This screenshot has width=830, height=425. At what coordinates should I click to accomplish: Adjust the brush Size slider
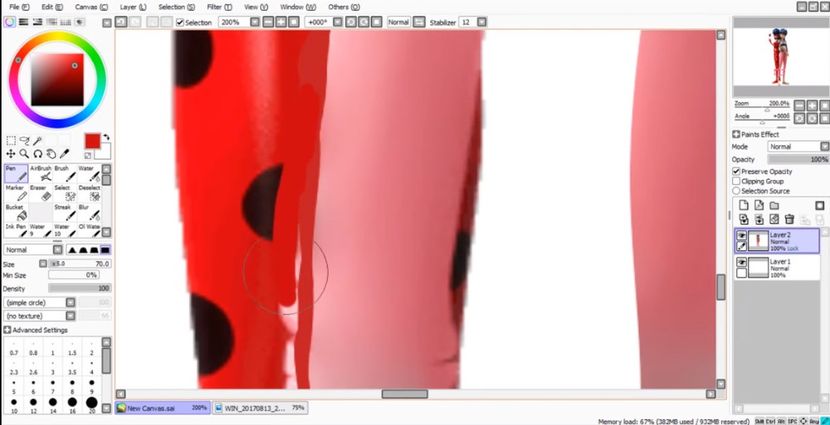click(x=79, y=264)
